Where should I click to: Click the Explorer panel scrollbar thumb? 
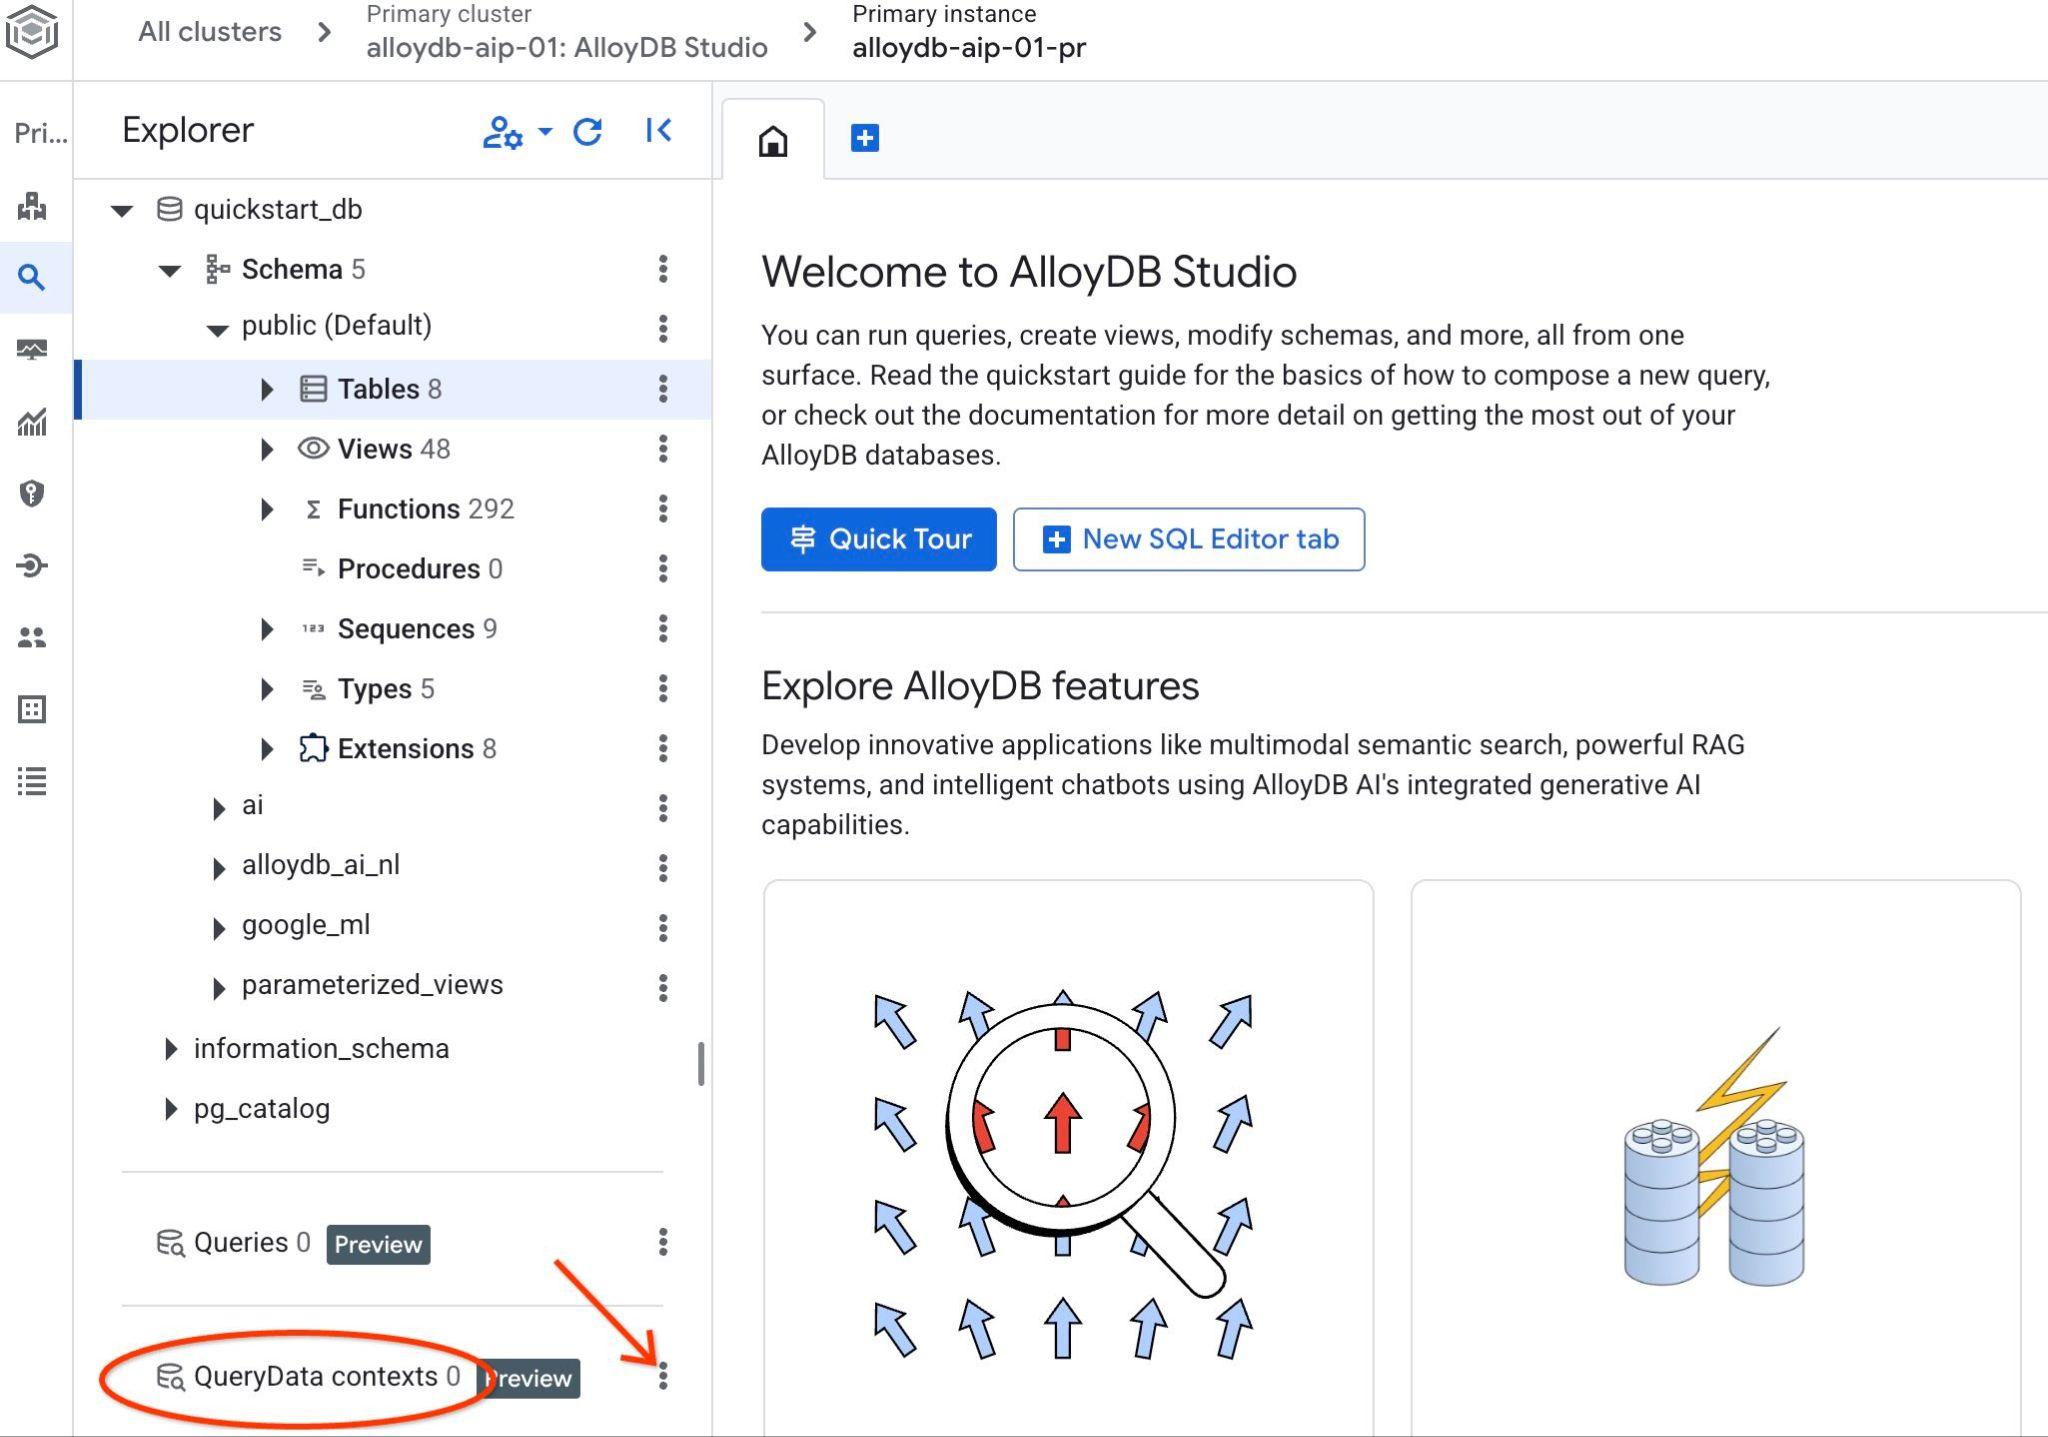click(701, 1063)
